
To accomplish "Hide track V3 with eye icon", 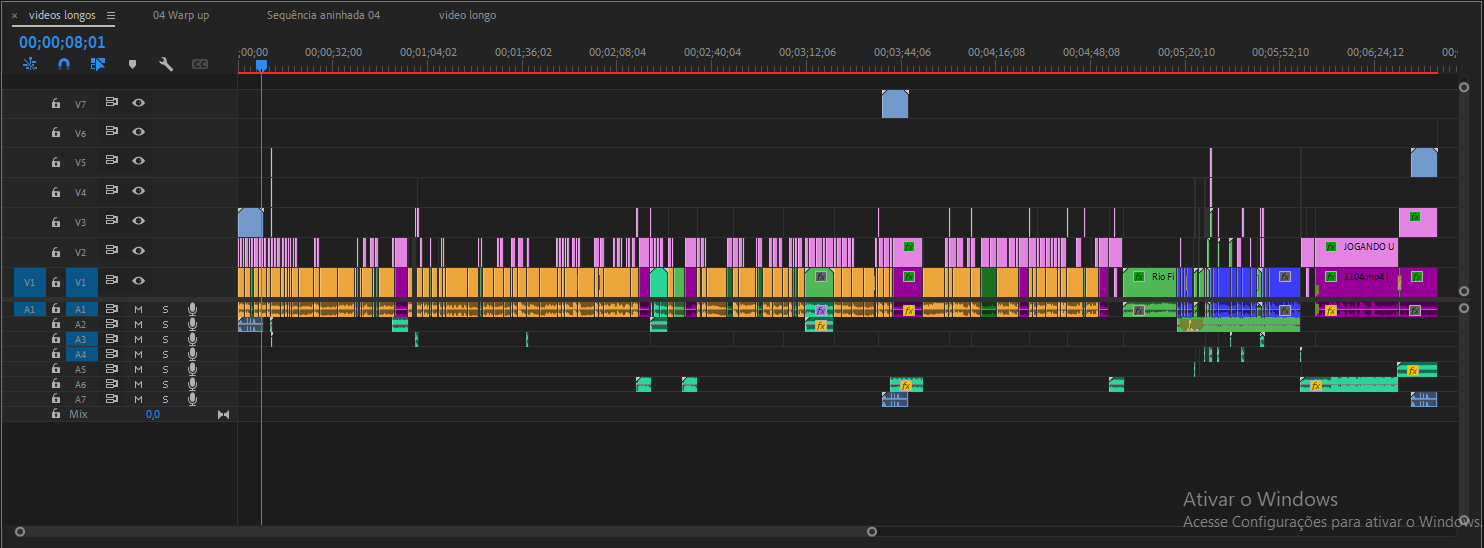I will click(139, 221).
